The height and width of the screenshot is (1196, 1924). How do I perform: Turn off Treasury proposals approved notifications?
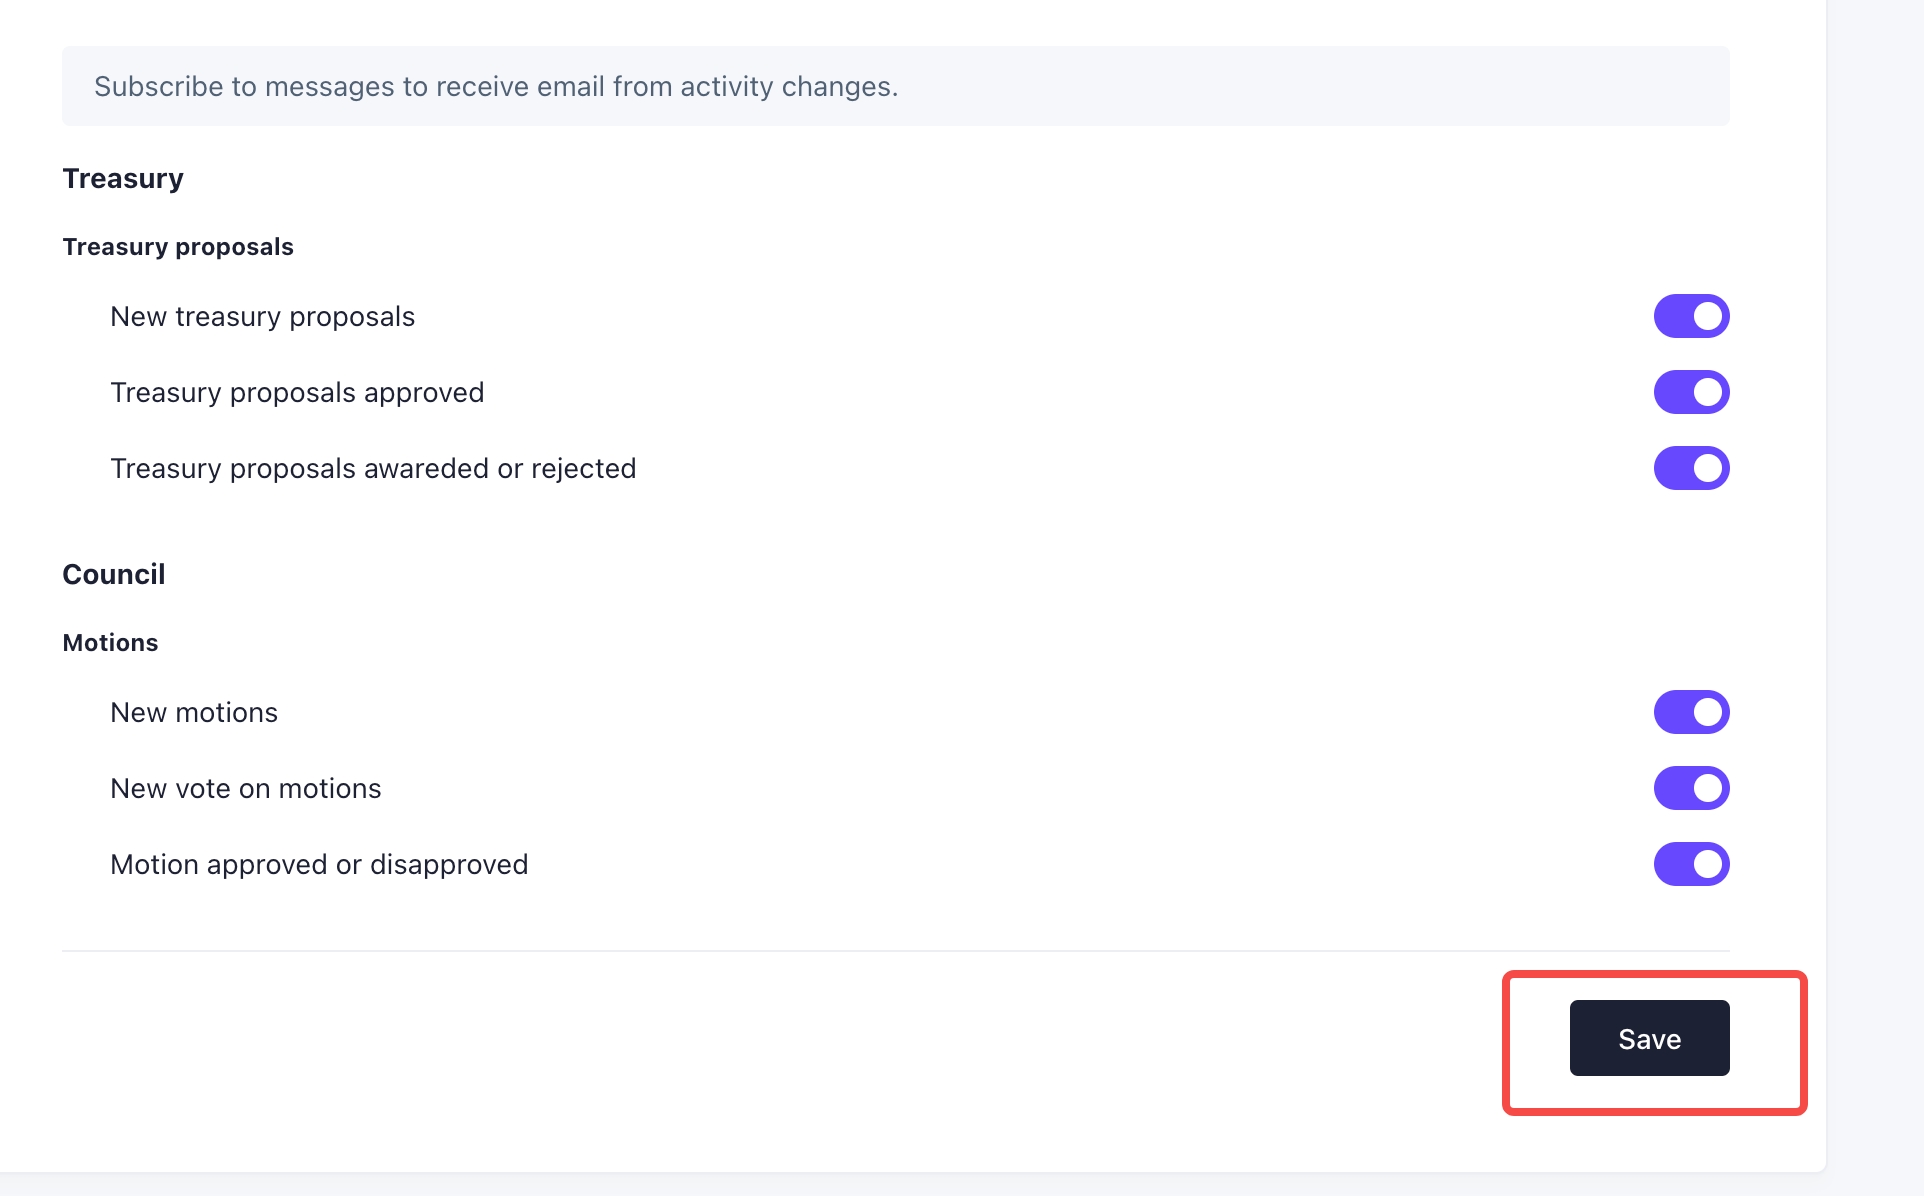1691,392
